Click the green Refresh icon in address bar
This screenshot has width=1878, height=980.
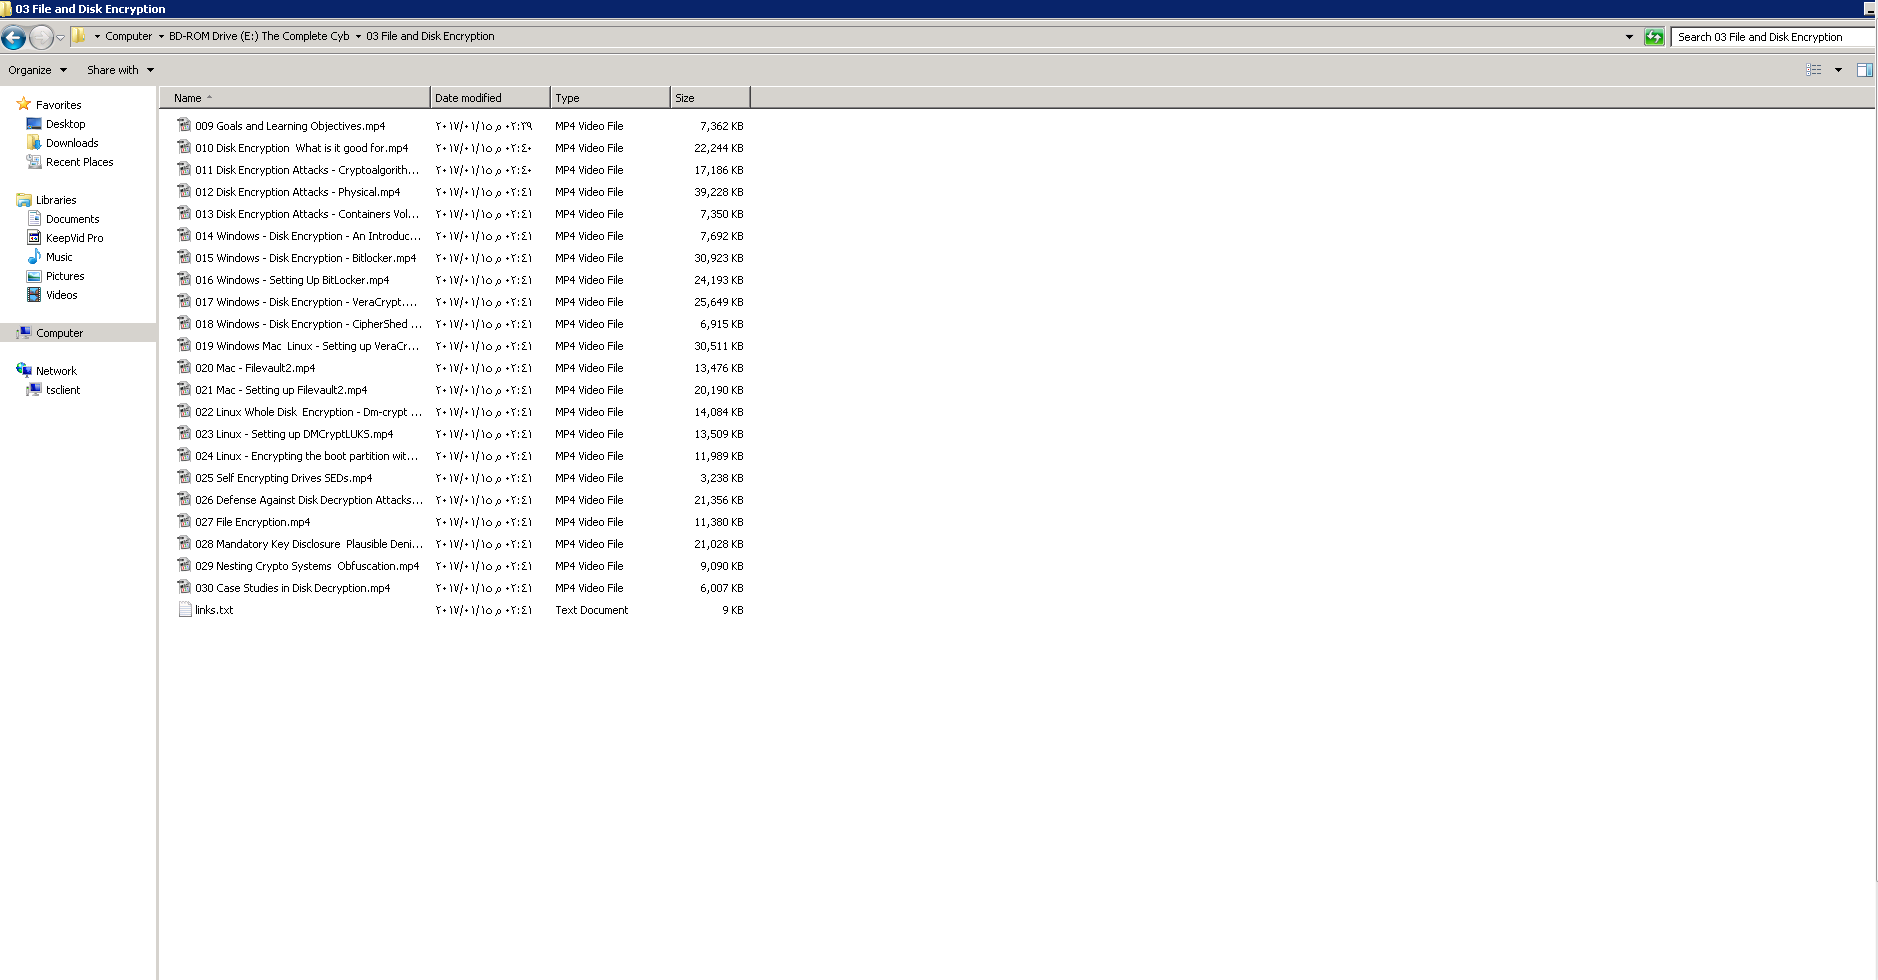[1654, 37]
